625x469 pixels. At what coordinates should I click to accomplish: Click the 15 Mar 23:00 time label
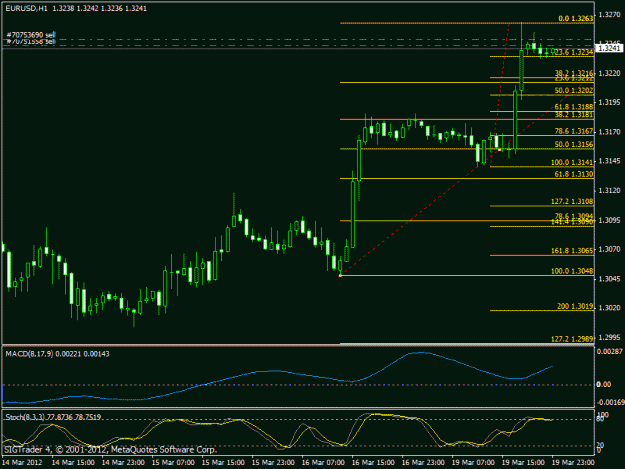[273, 462]
